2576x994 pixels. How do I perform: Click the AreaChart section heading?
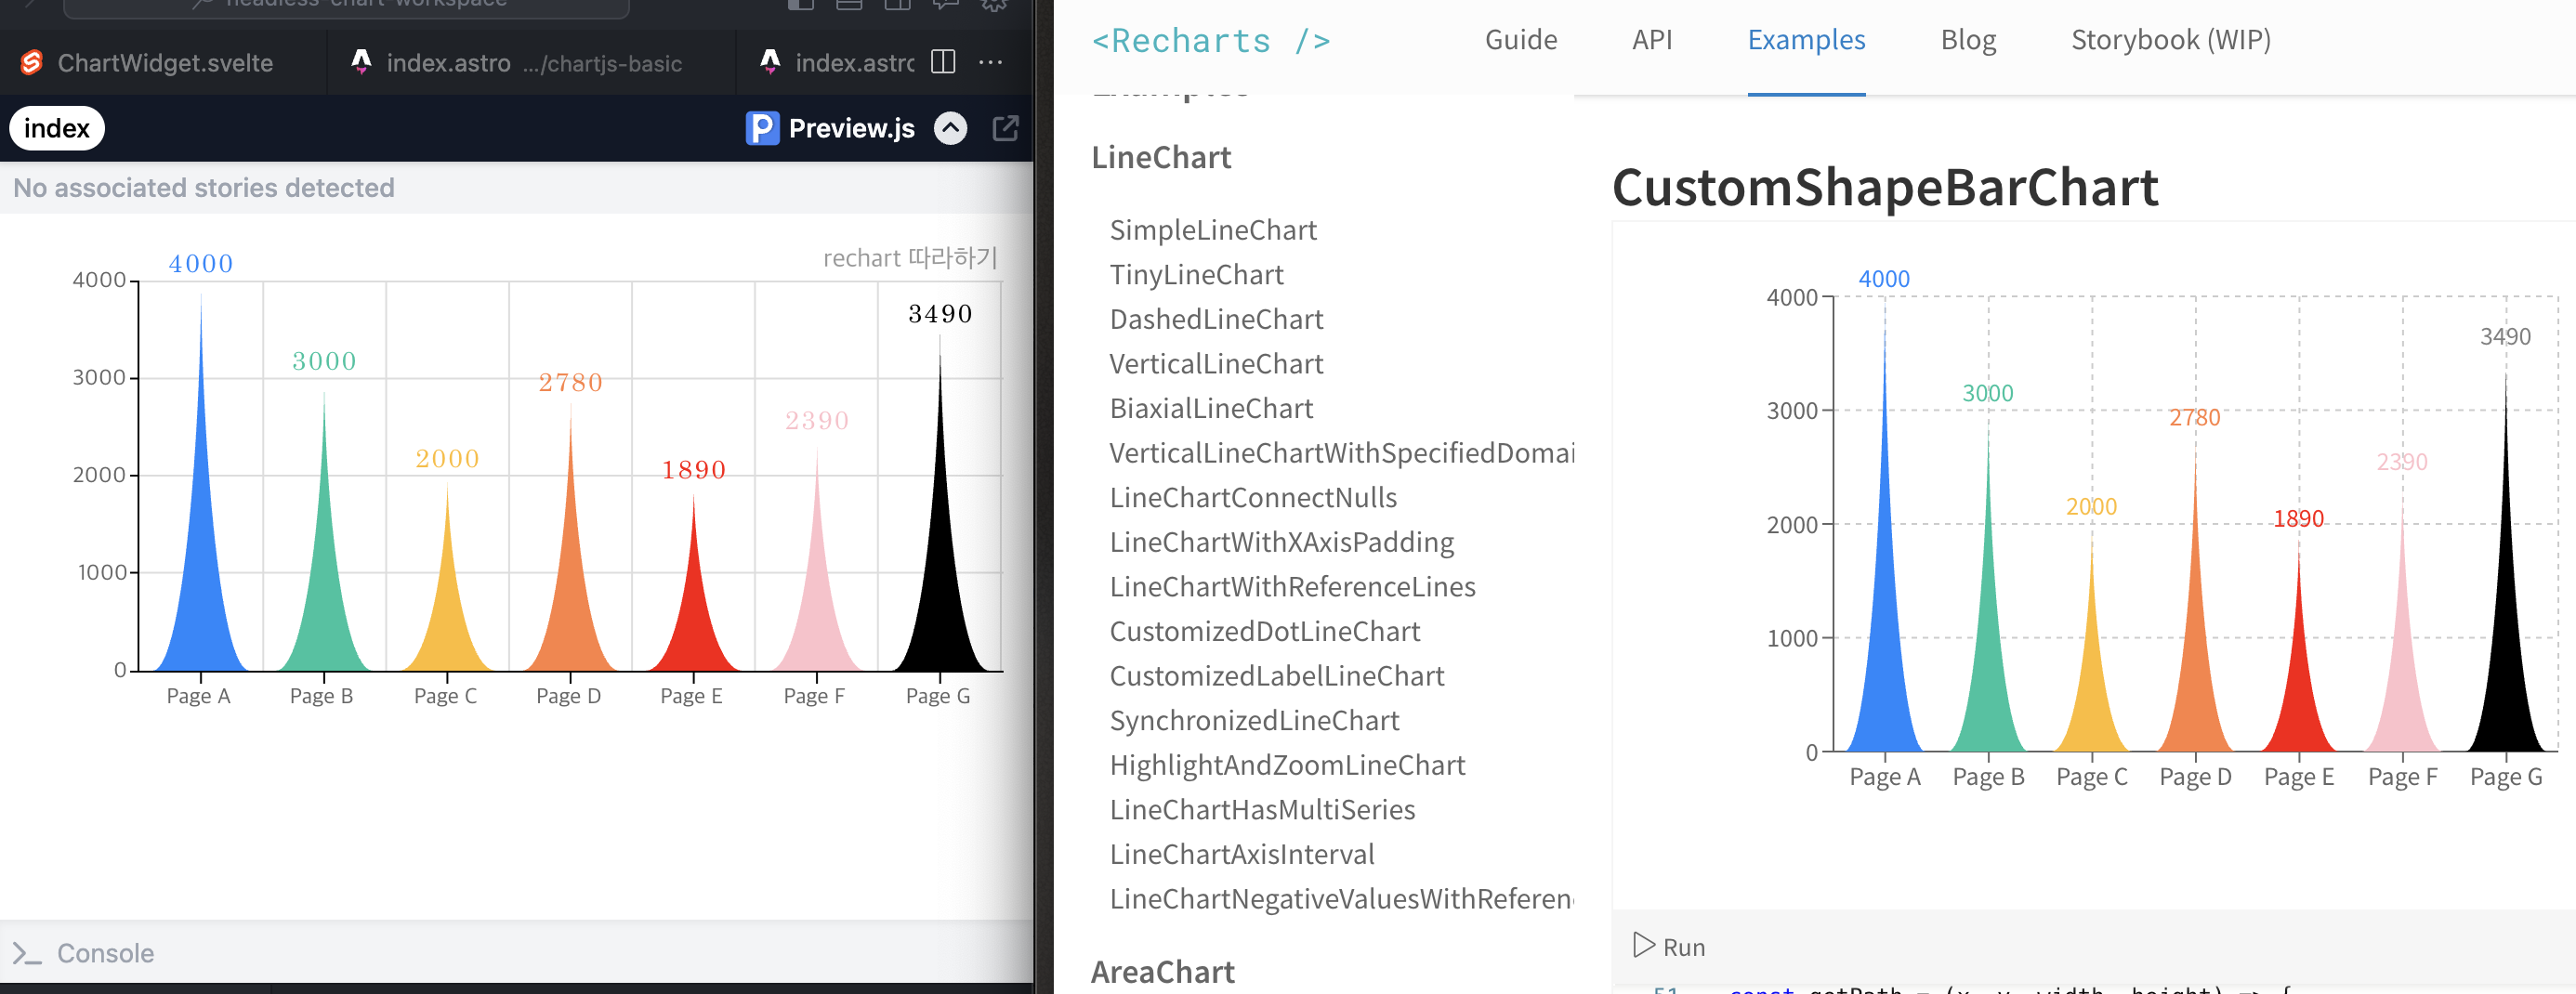click(x=1162, y=972)
